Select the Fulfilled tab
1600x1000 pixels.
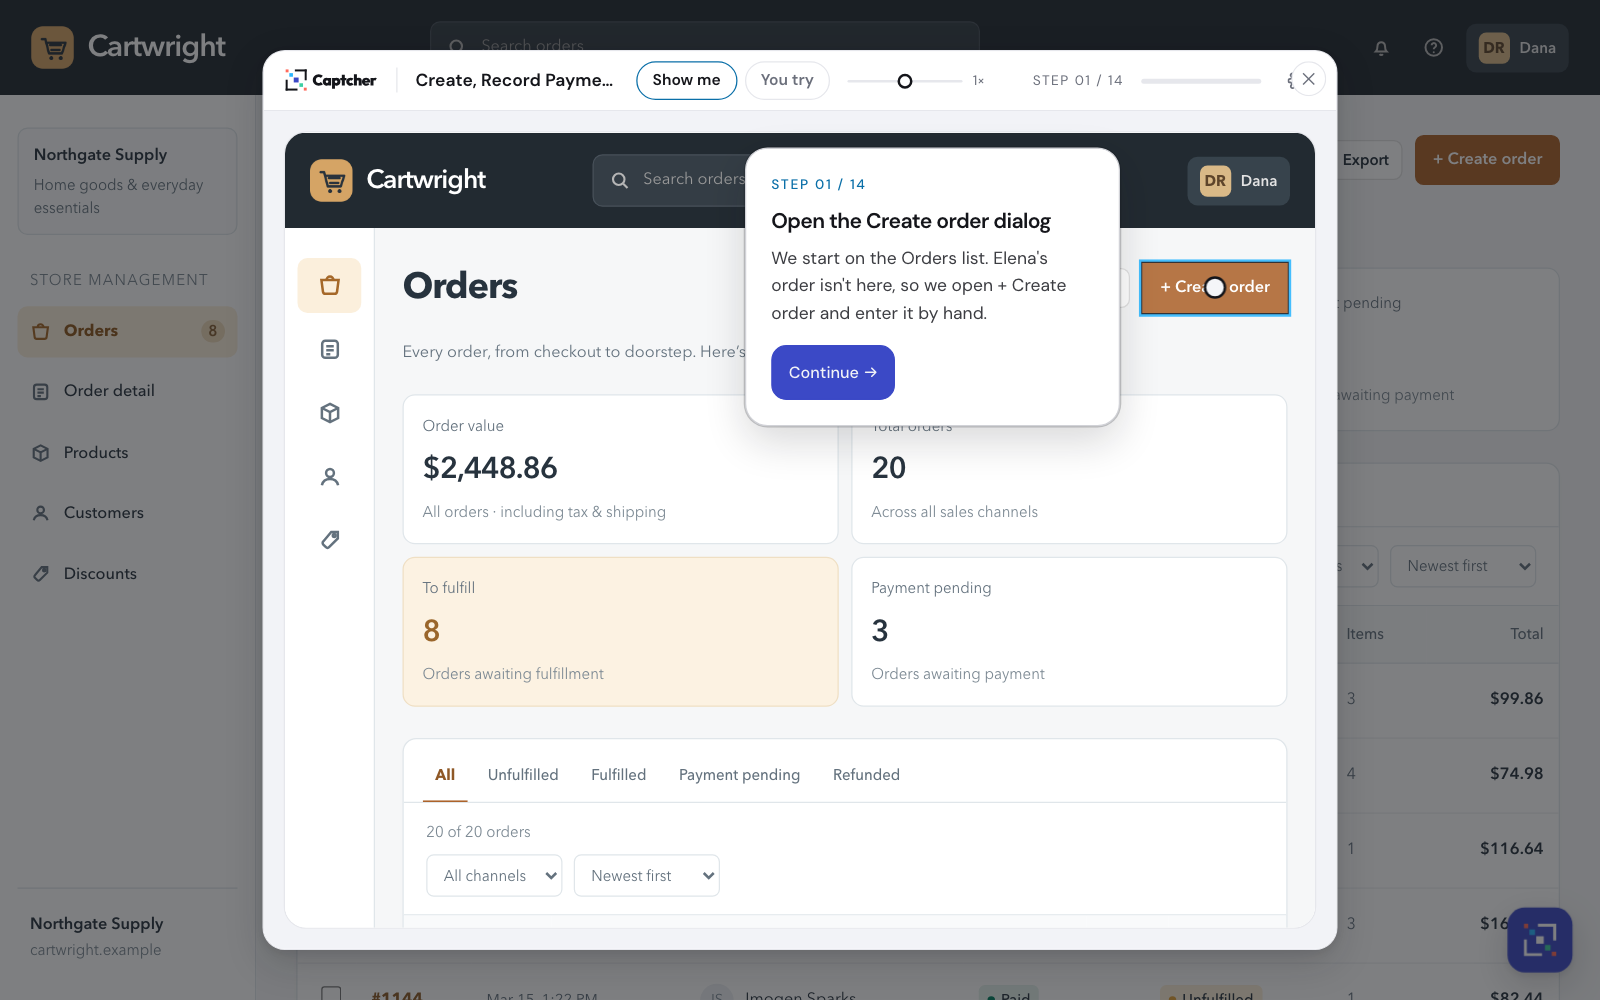[618, 775]
